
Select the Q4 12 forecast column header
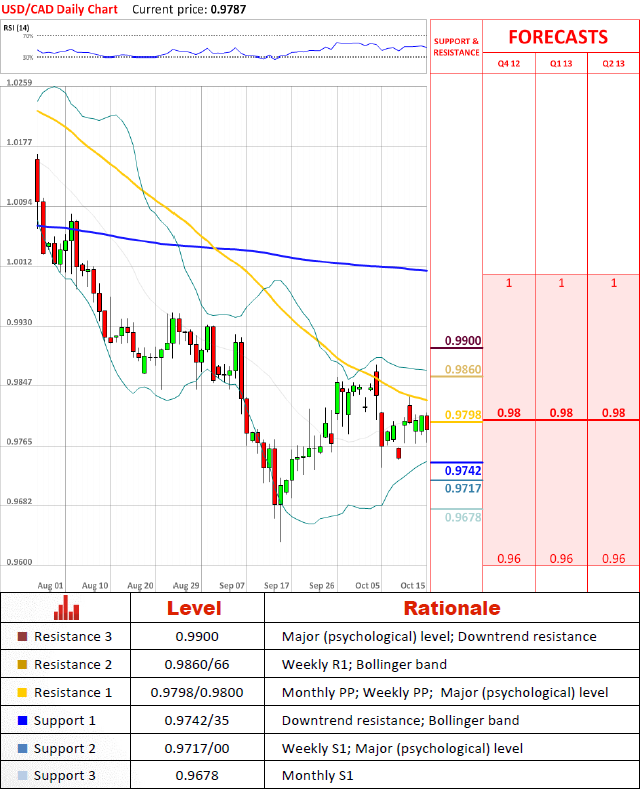(509, 64)
